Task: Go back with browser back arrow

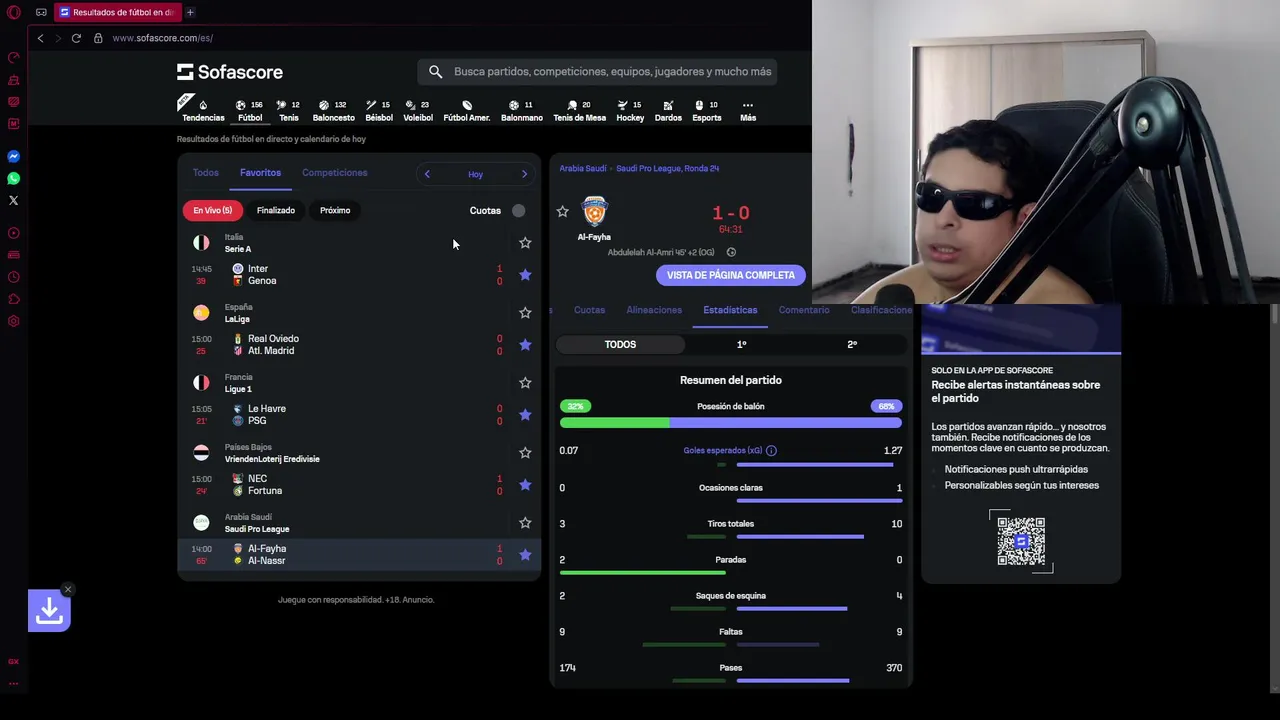Action: [x=40, y=38]
